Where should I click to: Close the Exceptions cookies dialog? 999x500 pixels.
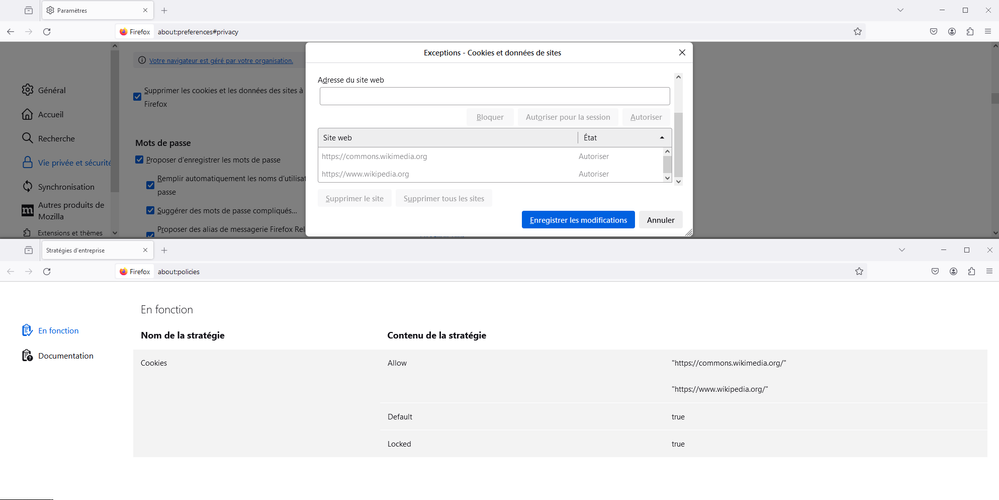click(682, 52)
